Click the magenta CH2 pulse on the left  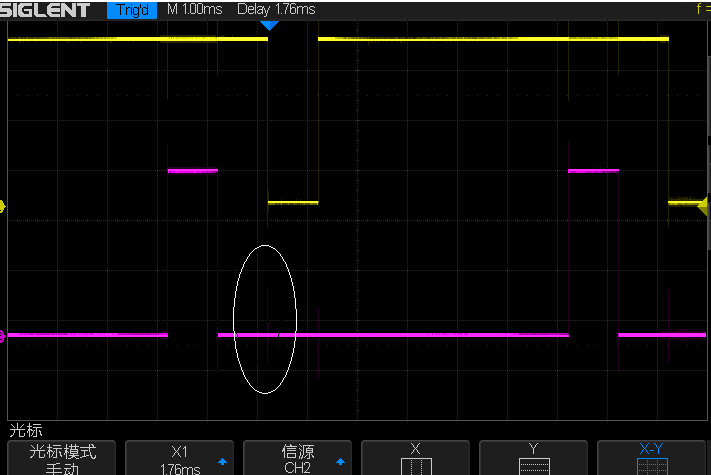tap(192, 171)
